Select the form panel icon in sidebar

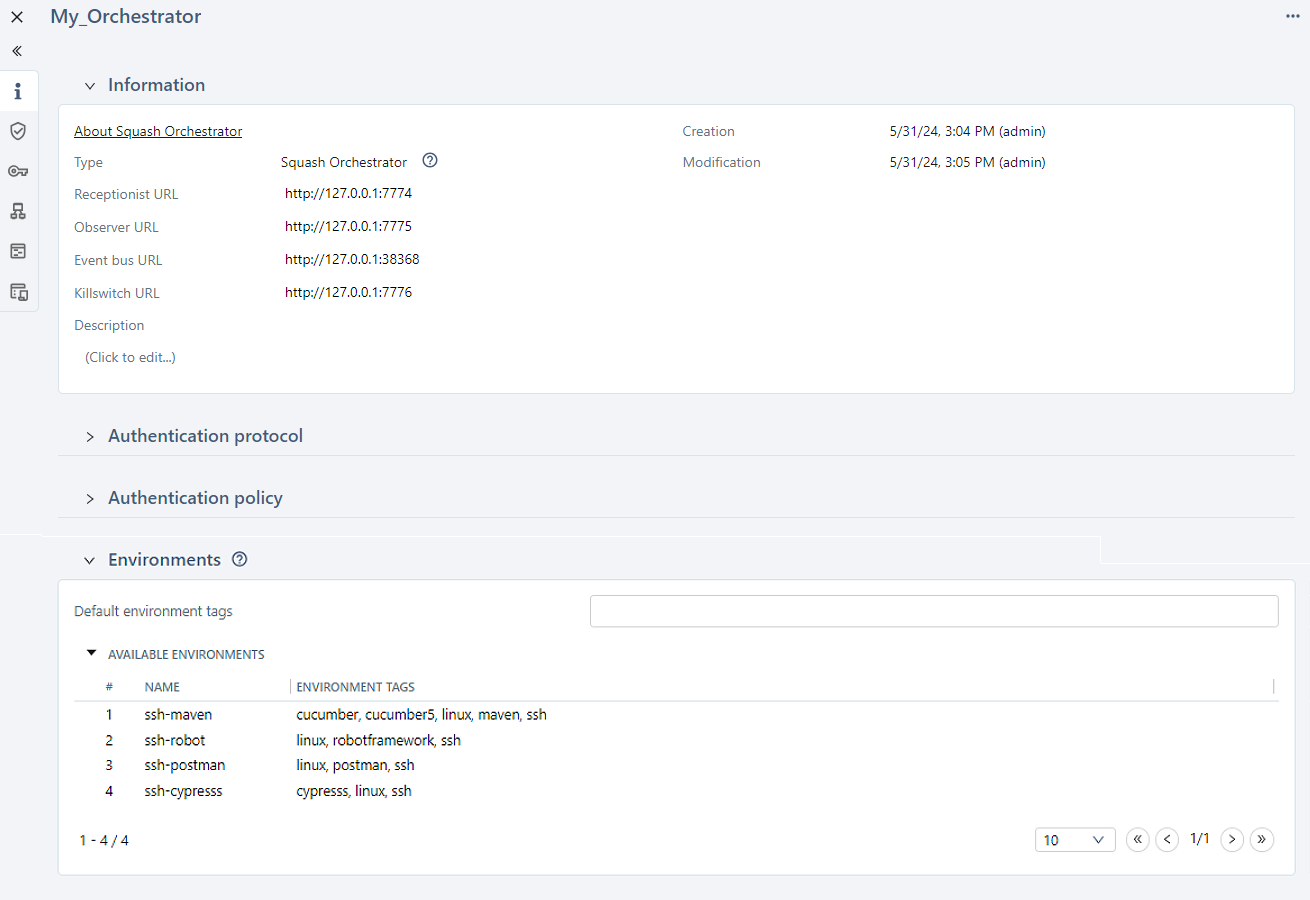18,251
